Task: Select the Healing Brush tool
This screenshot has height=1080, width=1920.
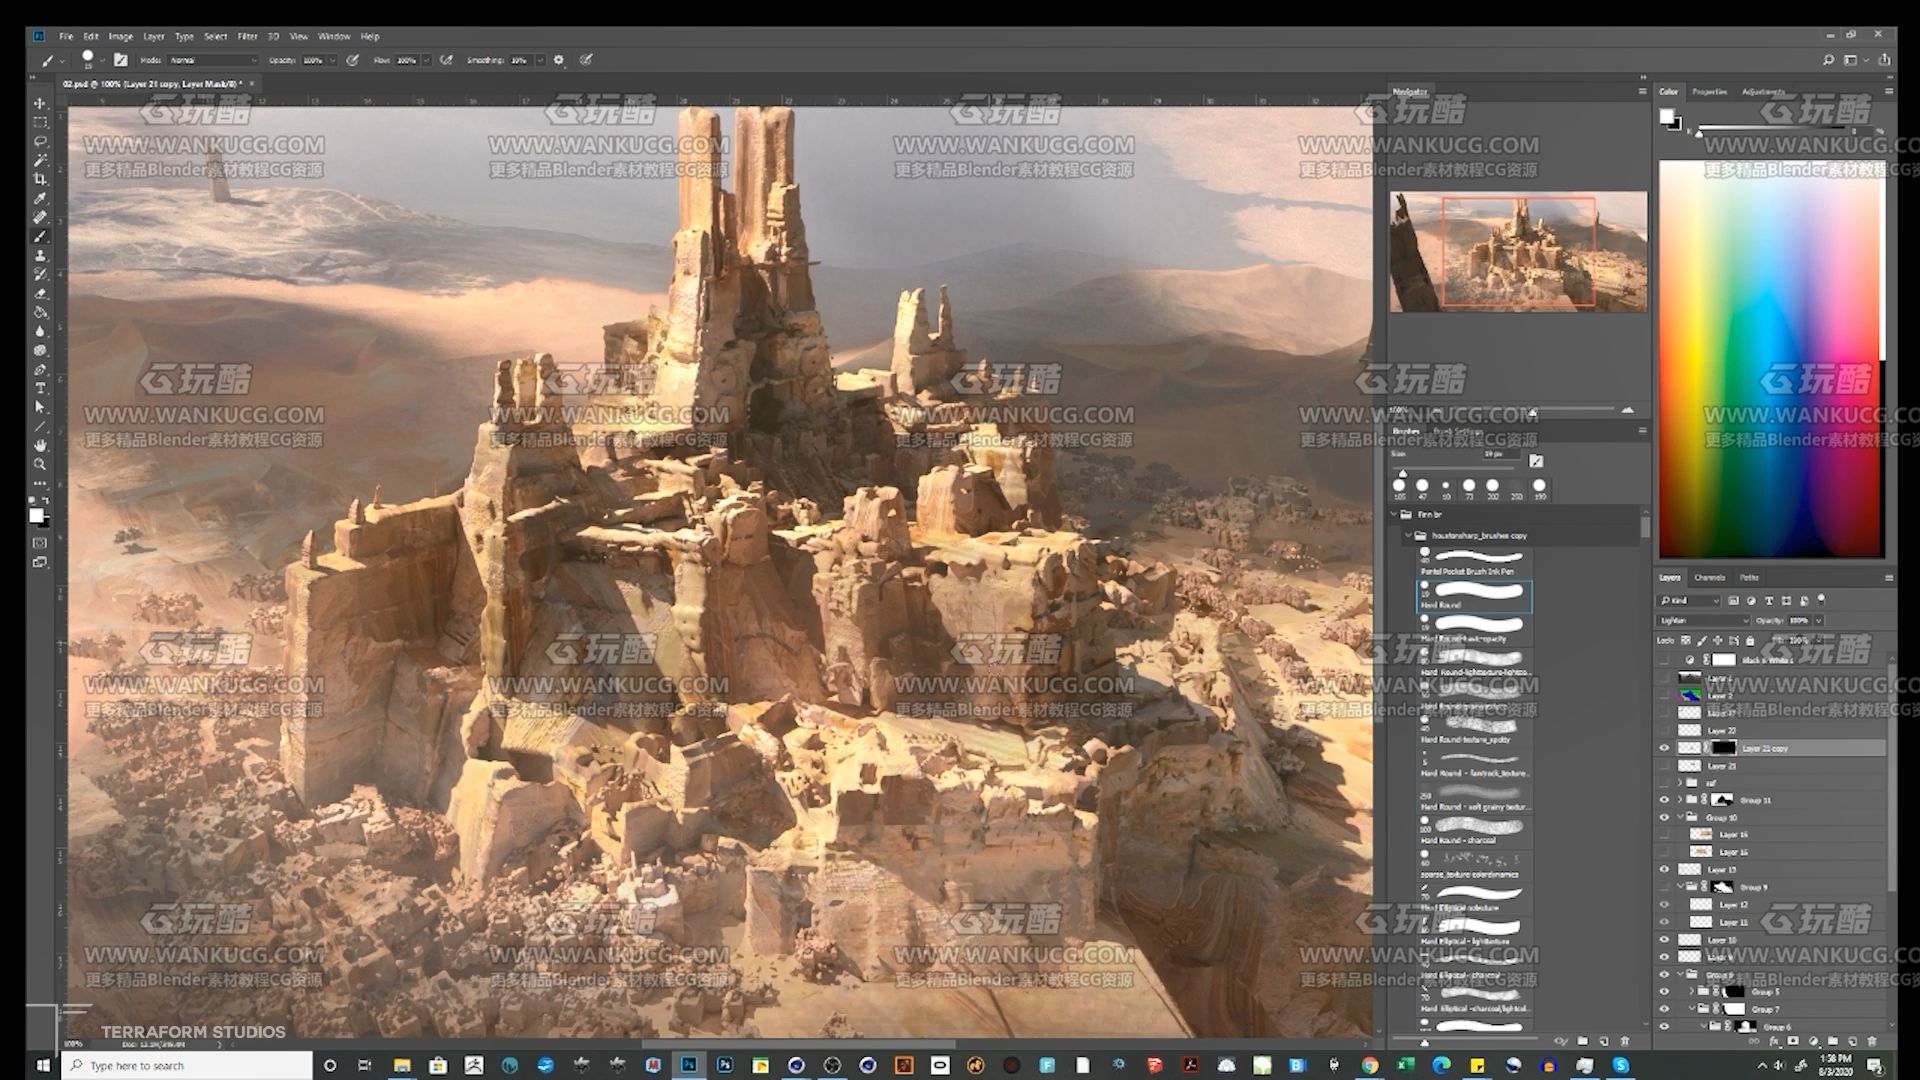Action: (x=40, y=217)
